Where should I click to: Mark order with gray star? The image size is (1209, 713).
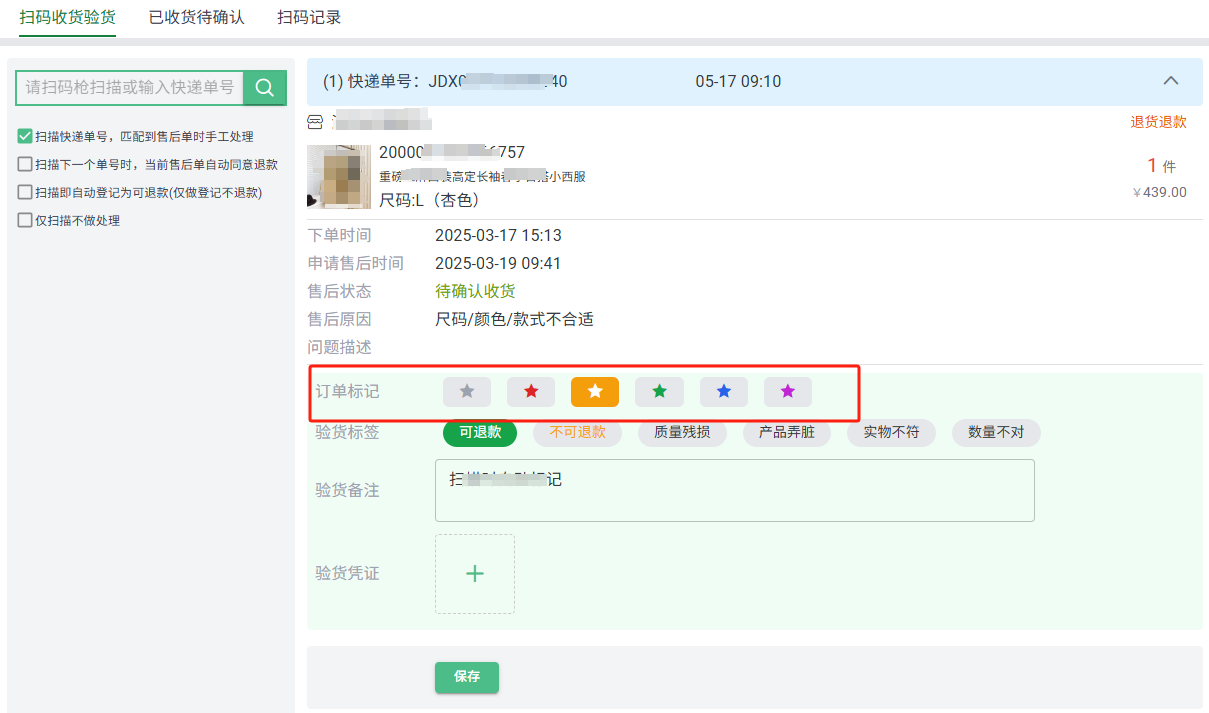click(467, 392)
